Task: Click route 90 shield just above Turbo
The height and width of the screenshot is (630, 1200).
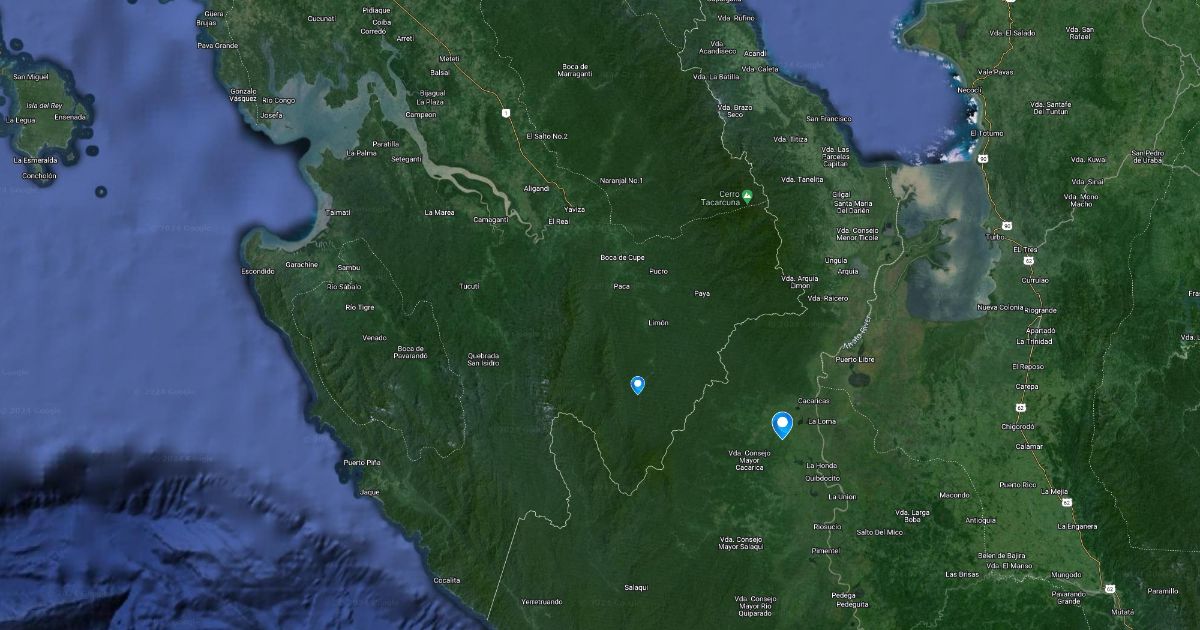Action: 1007,225
